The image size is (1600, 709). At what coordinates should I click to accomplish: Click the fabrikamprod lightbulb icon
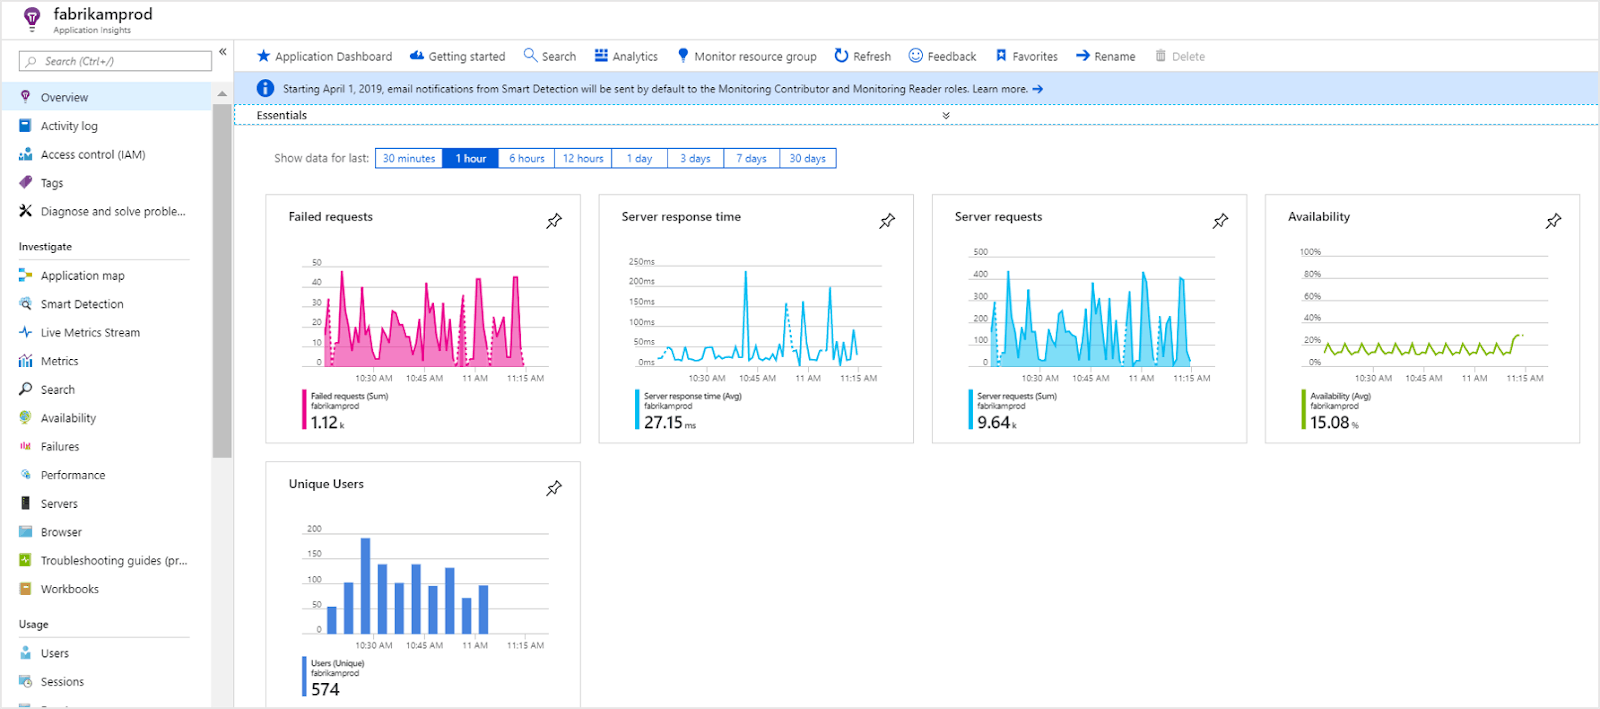32,18
